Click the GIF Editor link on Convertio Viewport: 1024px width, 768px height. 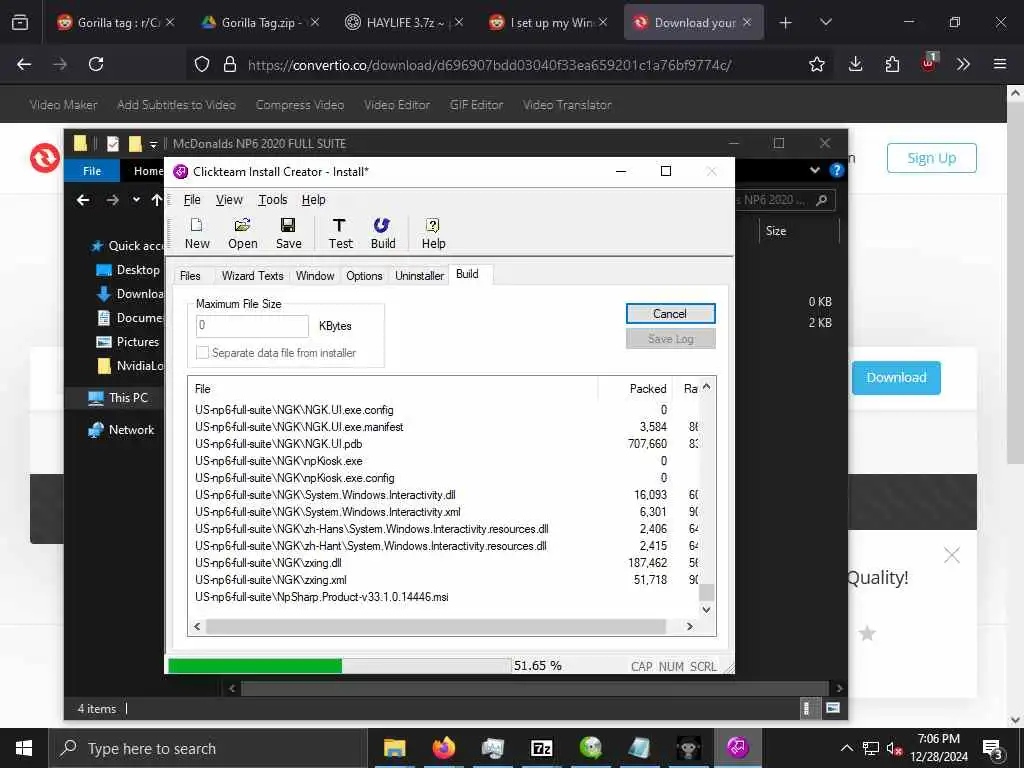[x=476, y=104]
